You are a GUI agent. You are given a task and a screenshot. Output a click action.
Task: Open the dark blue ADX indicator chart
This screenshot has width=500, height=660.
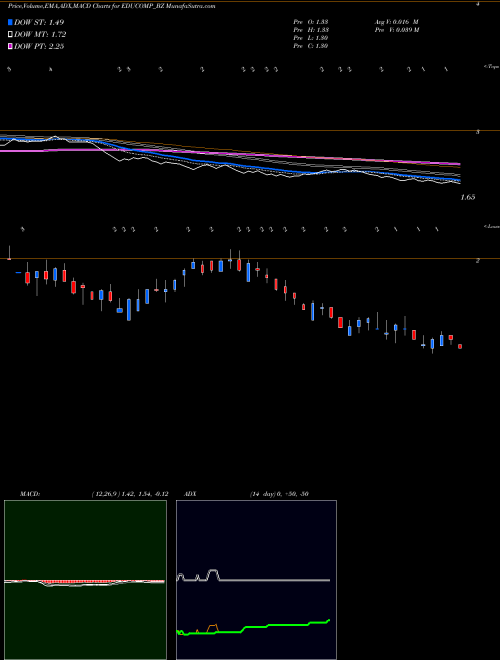pos(256,580)
